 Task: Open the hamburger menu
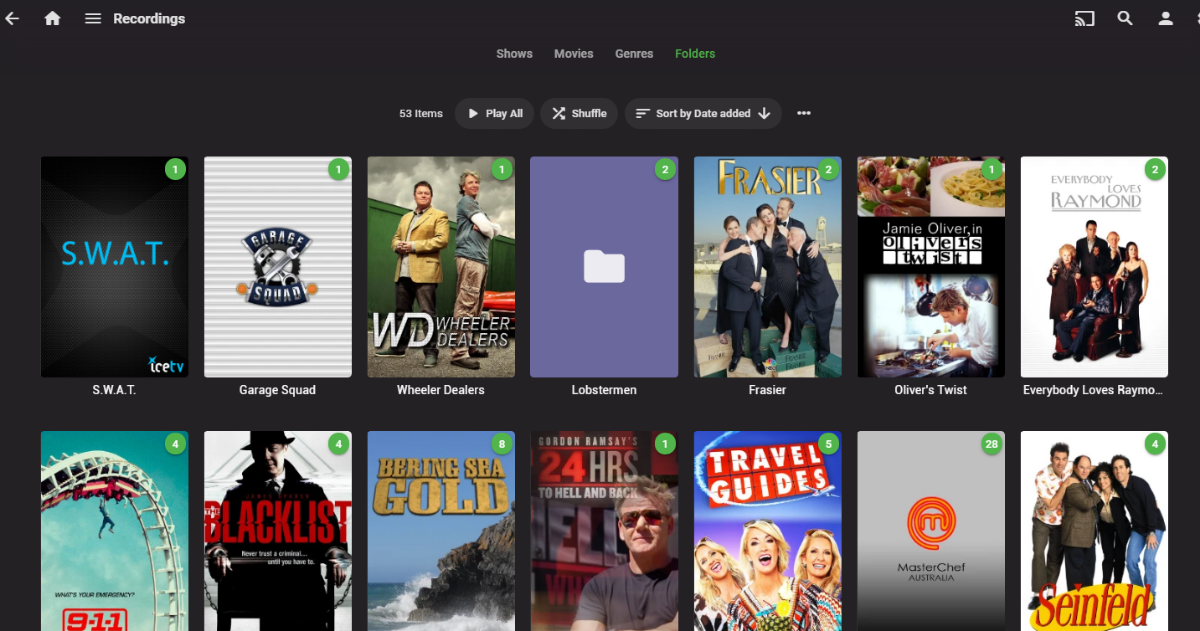pyautogui.click(x=93, y=18)
